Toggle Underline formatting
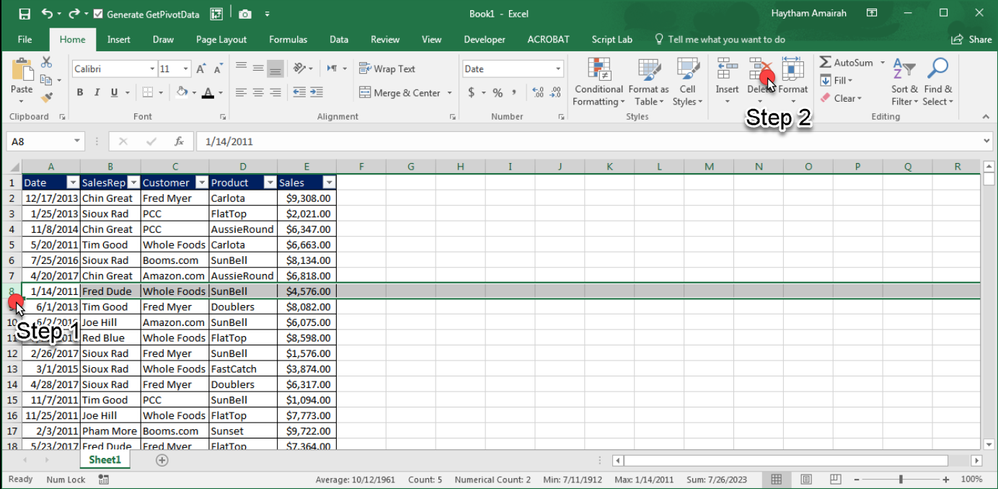The width and height of the screenshot is (998, 489). point(114,93)
